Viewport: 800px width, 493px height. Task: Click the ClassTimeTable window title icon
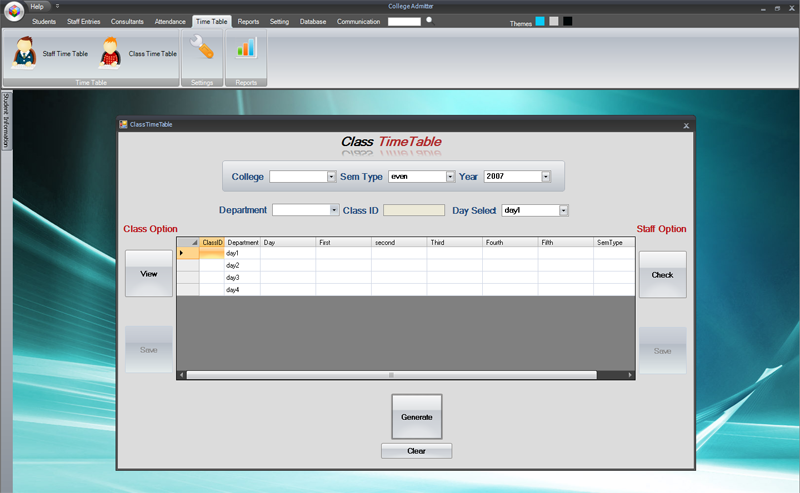pos(123,124)
